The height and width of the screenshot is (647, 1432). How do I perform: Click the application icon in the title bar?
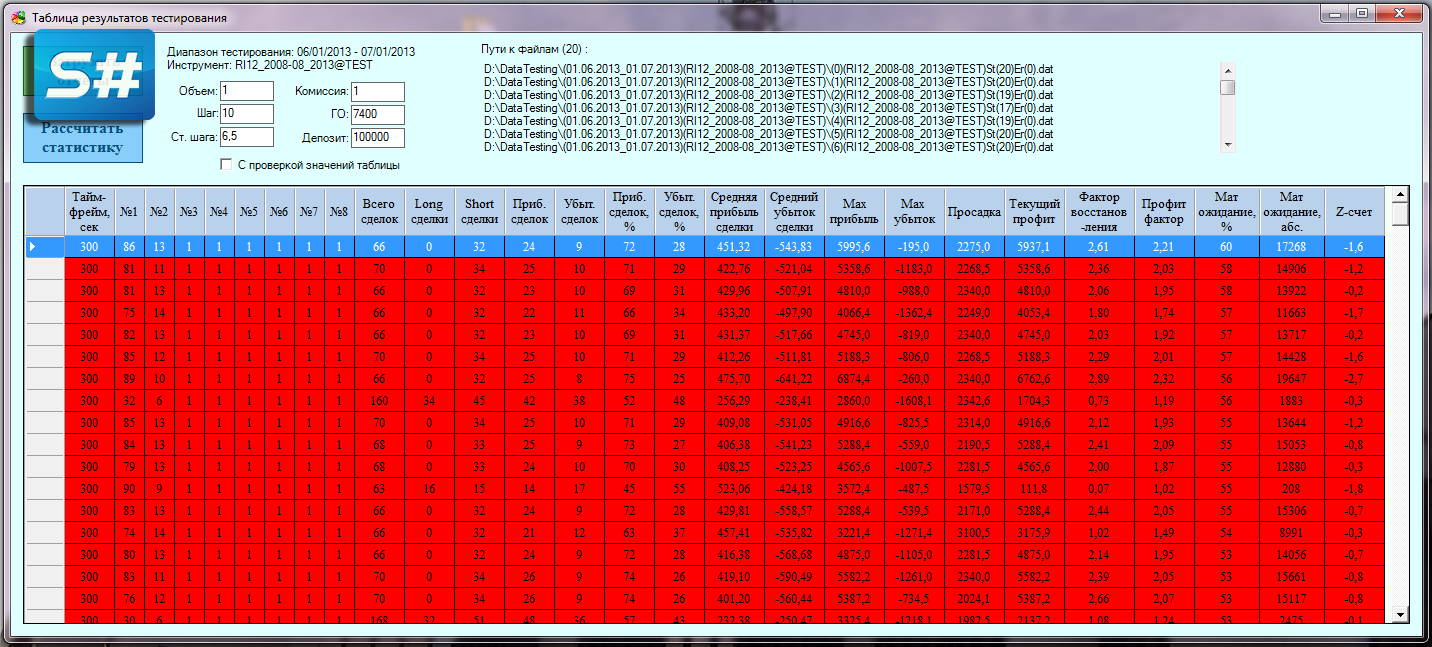pyautogui.click(x=17, y=17)
